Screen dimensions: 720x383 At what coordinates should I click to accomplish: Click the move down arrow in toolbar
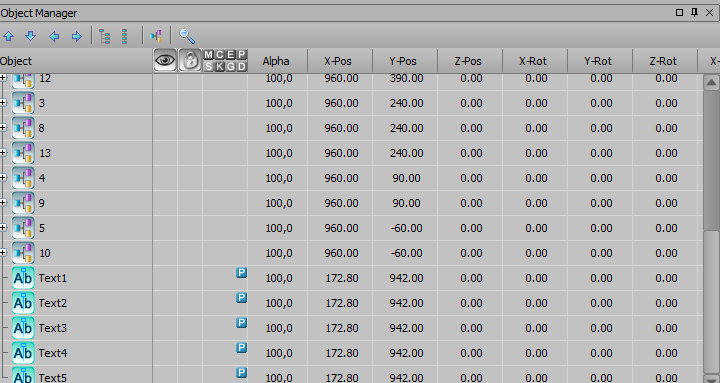coord(31,36)
